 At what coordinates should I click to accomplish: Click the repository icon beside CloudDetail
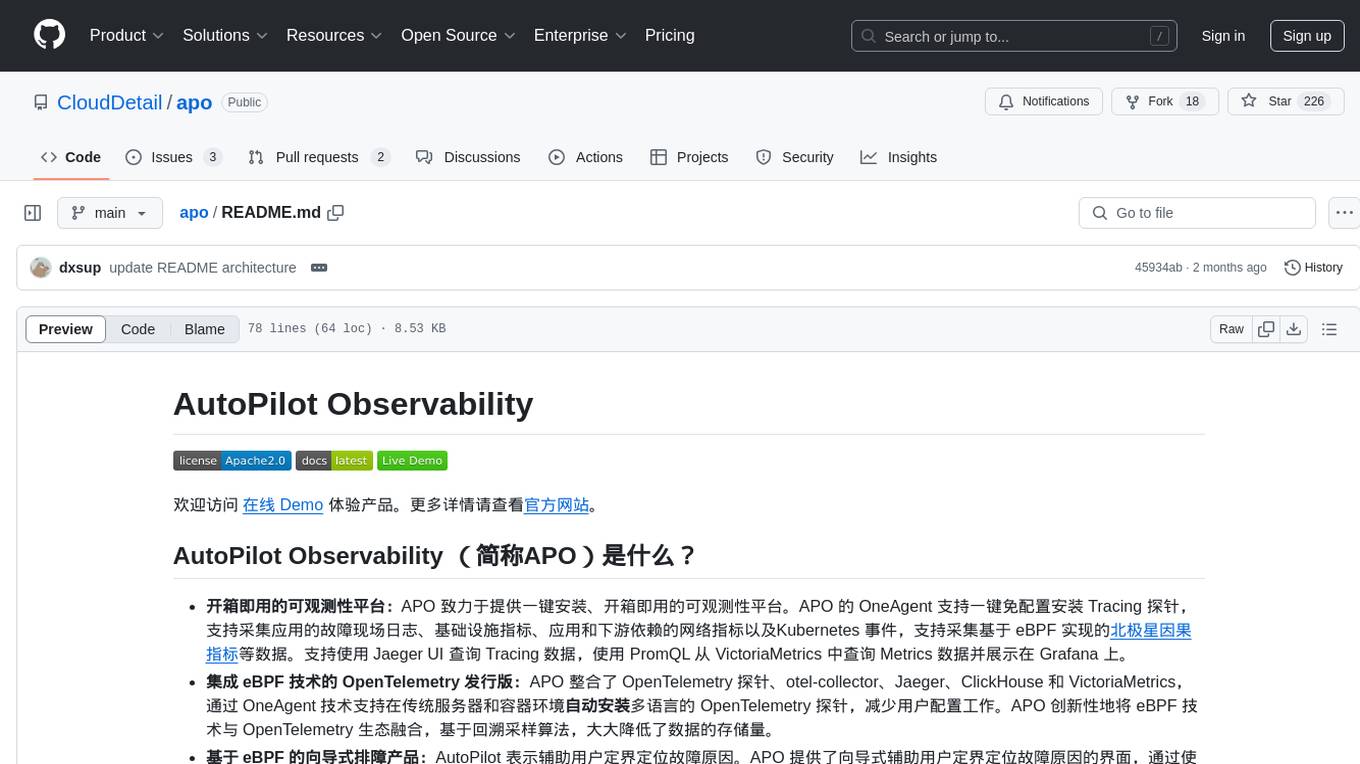[40, 103]
